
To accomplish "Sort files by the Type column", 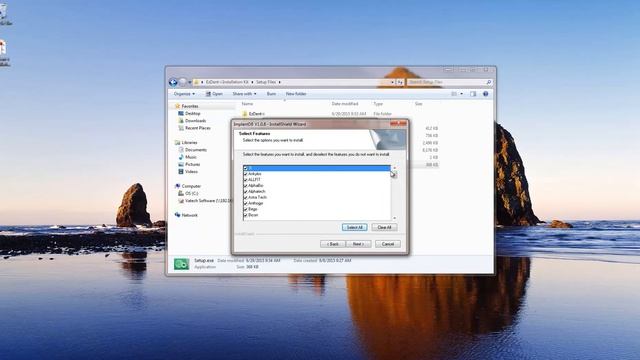I will (x=378, y=104).
